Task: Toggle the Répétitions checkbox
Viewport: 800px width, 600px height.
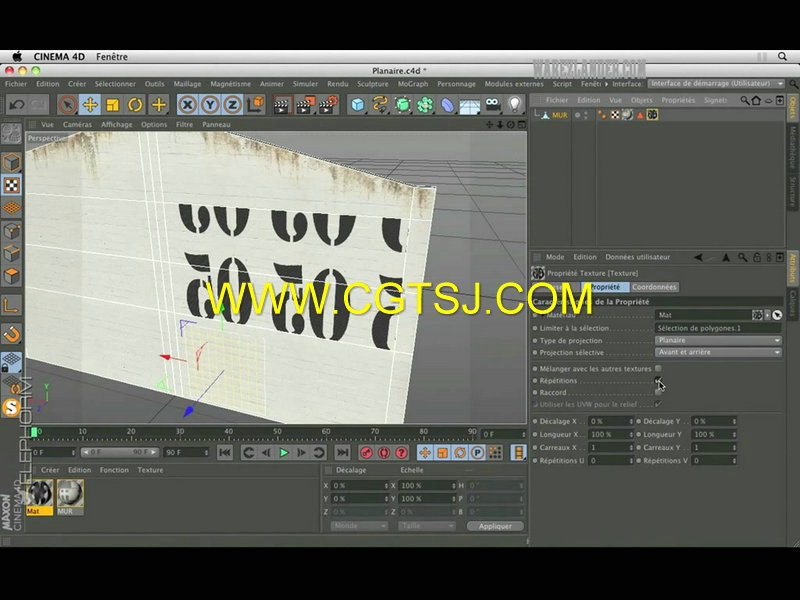Action: tap(658, 381)
